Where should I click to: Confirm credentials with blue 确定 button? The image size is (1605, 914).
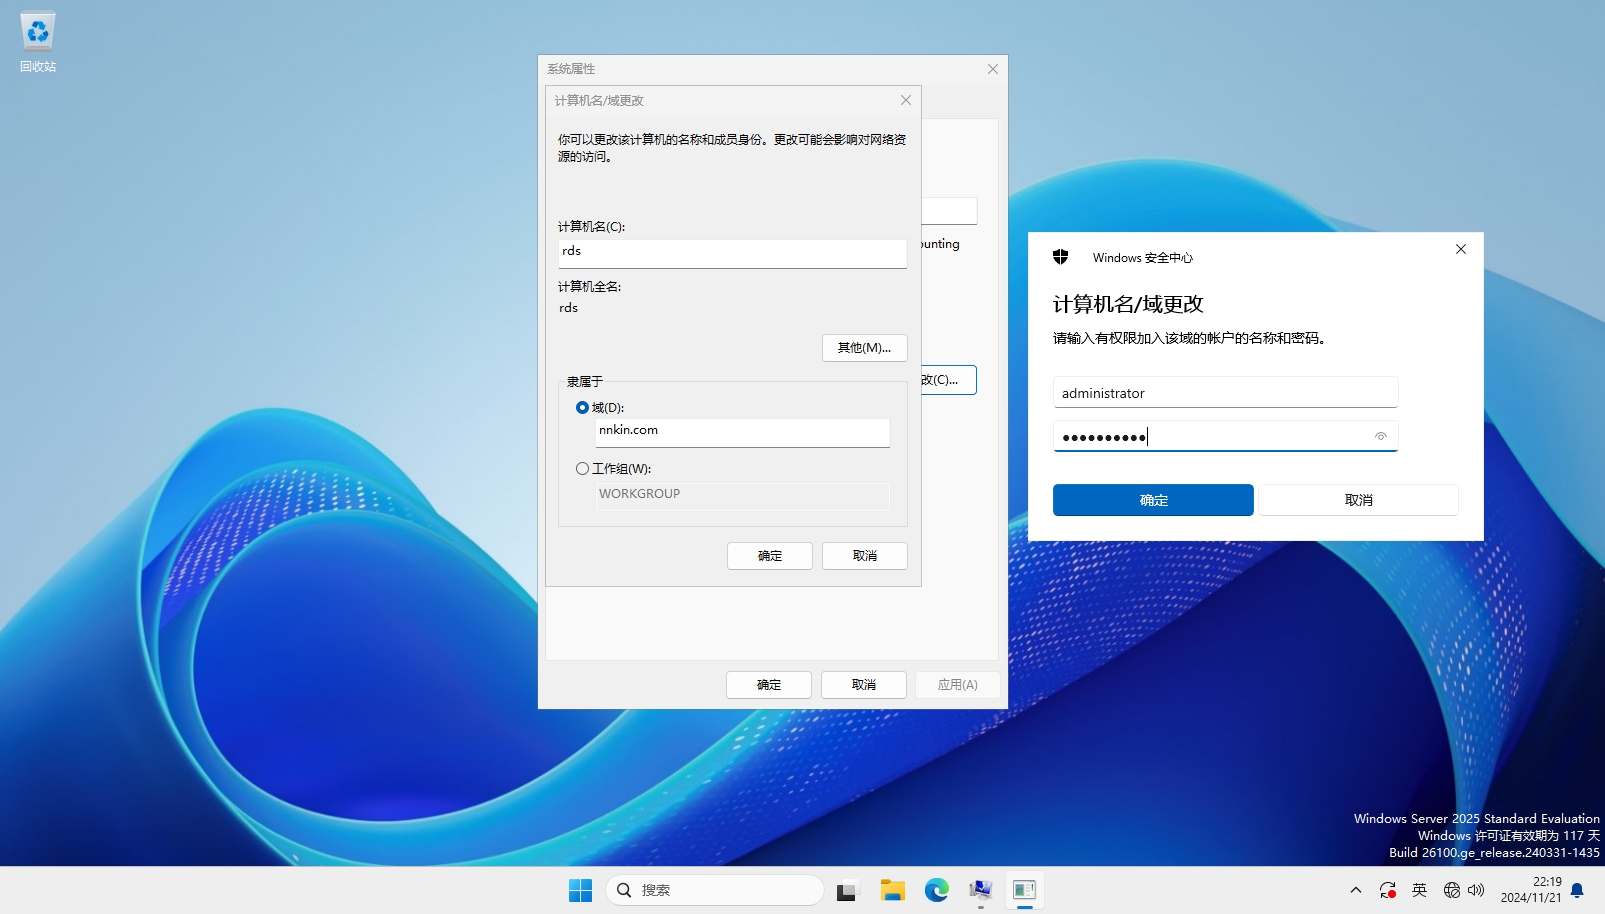(x=1152, y=500)
